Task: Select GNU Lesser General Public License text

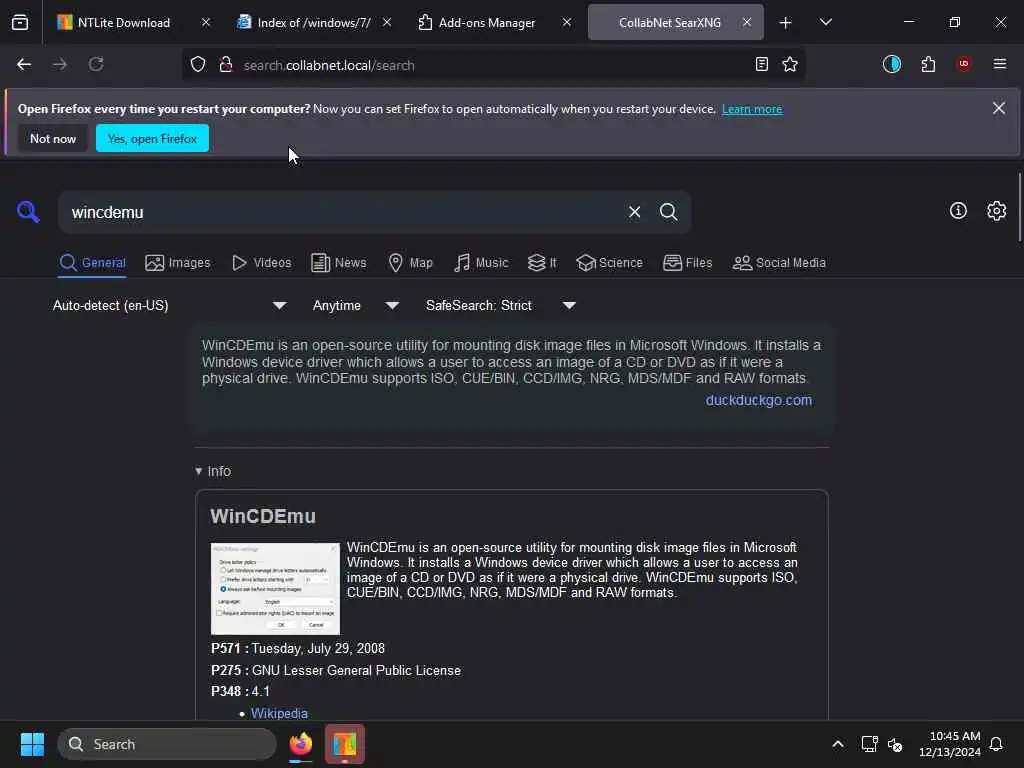Action: 356,670
